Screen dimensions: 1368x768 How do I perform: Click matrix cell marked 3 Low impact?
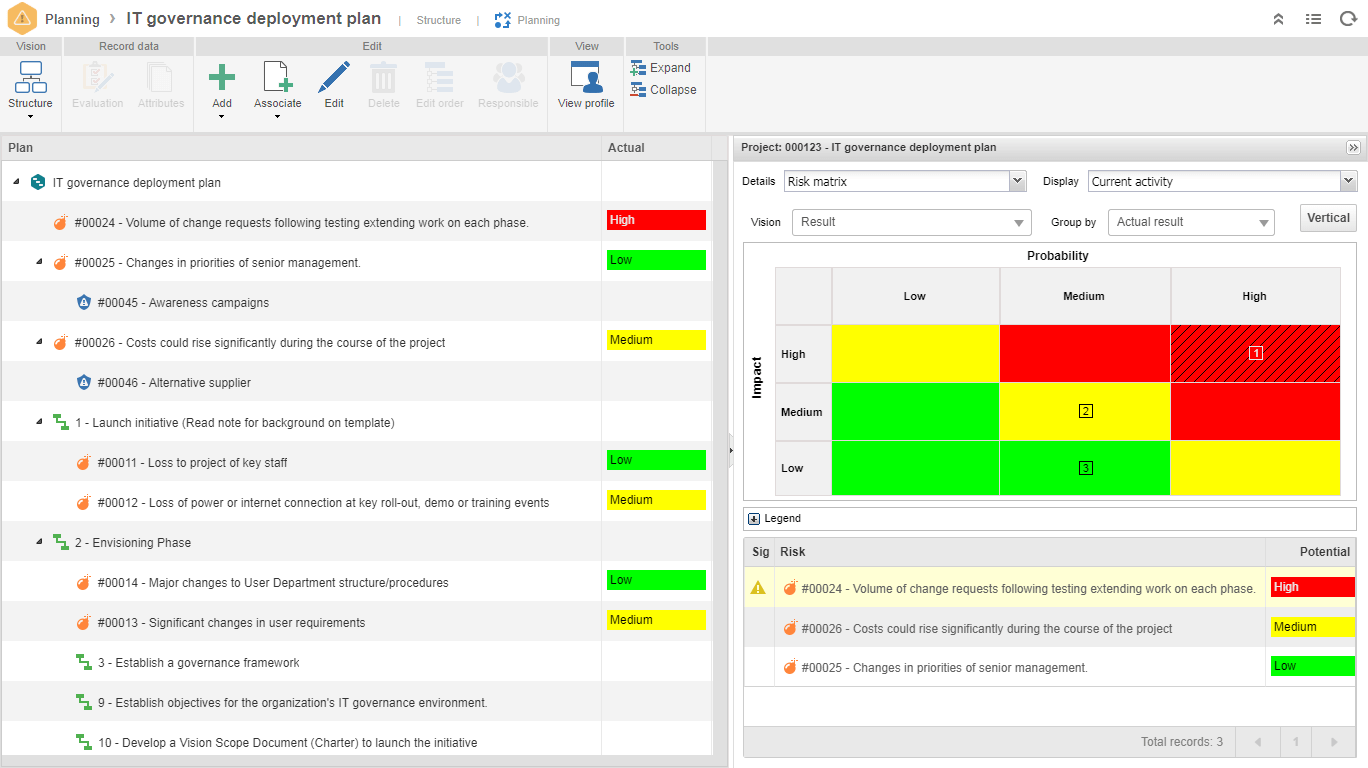pos(1085,468)
